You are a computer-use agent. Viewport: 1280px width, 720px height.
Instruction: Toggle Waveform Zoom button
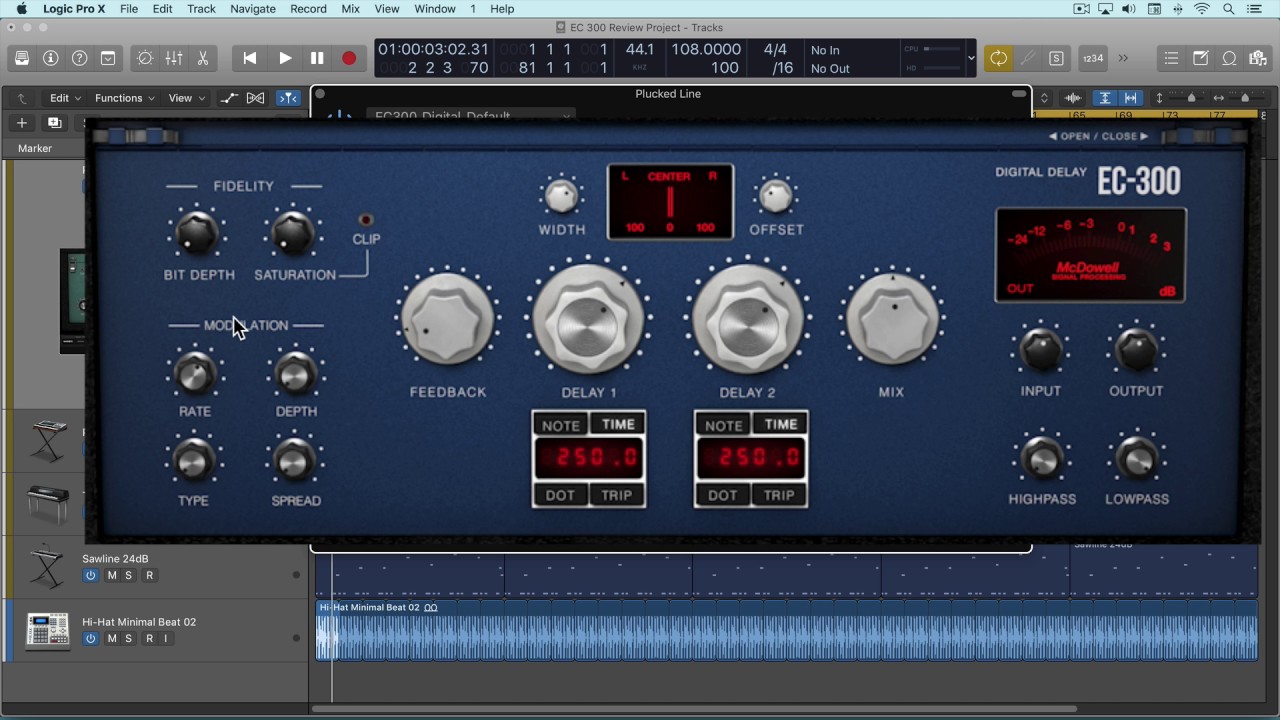click(1073, 98)
